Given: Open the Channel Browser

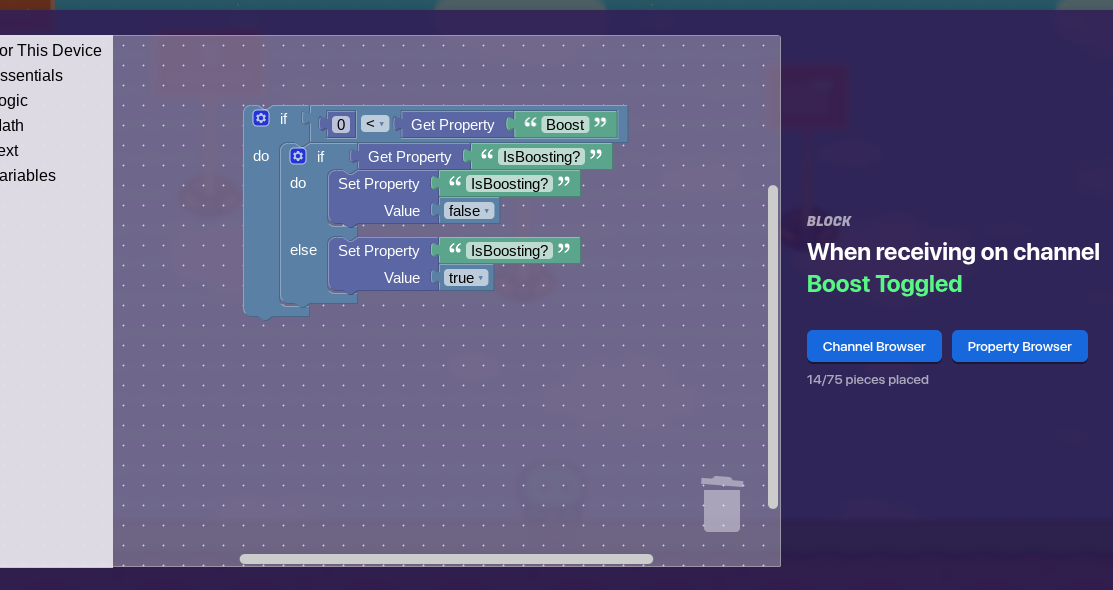Looking at the screenshot, I should pyautogui.click(x=873, y=346).
